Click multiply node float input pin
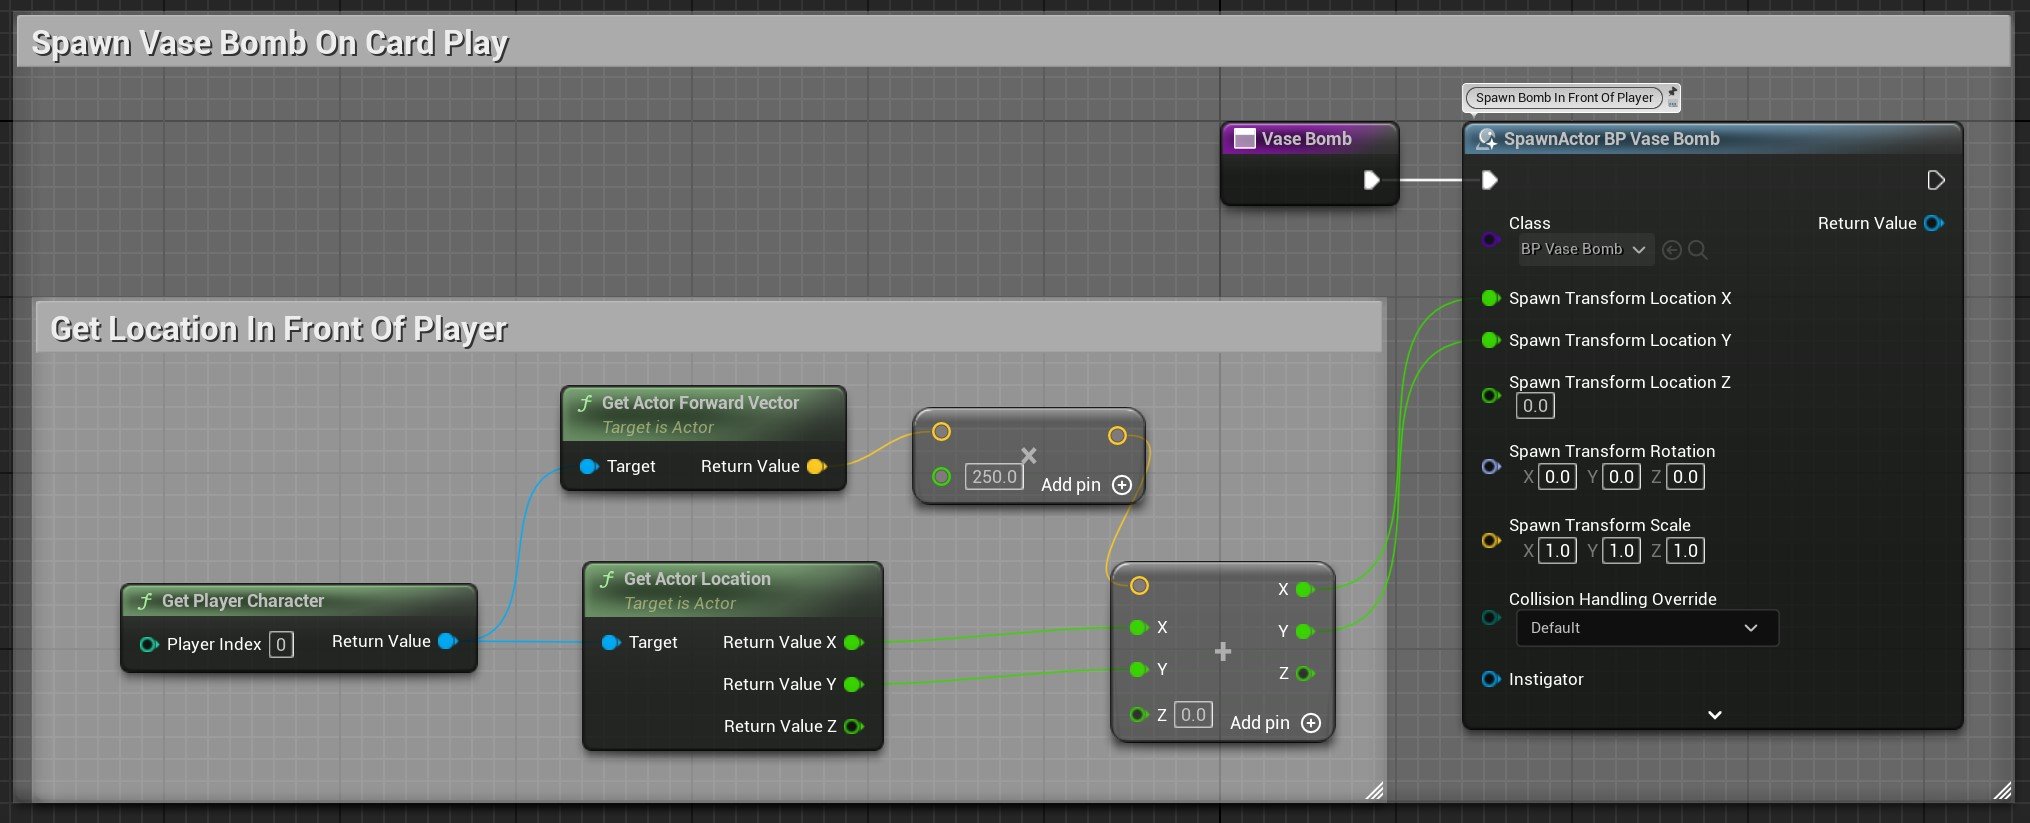Image resolution: width=2030 pixels, height=823 pixels. [x=941, y=476]
